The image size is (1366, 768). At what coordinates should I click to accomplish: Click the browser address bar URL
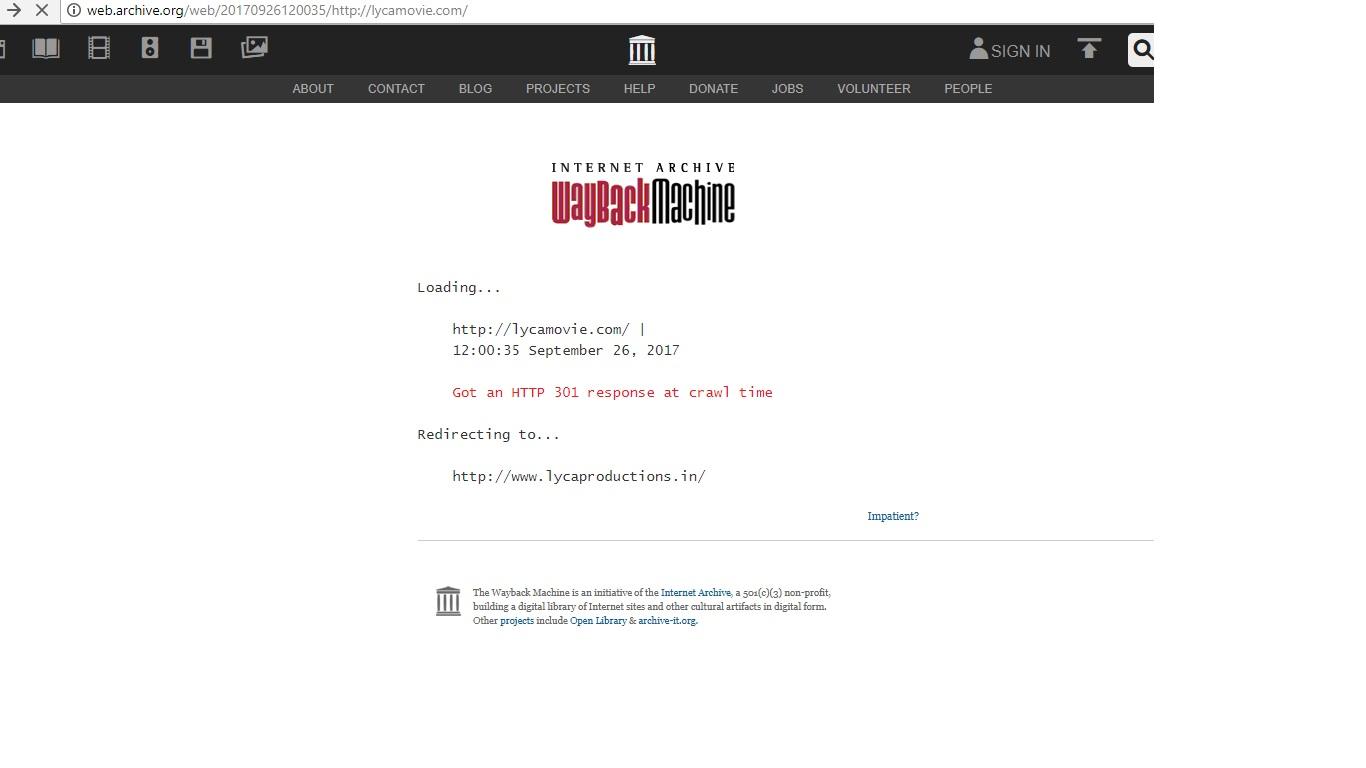(x=277, y=10)
